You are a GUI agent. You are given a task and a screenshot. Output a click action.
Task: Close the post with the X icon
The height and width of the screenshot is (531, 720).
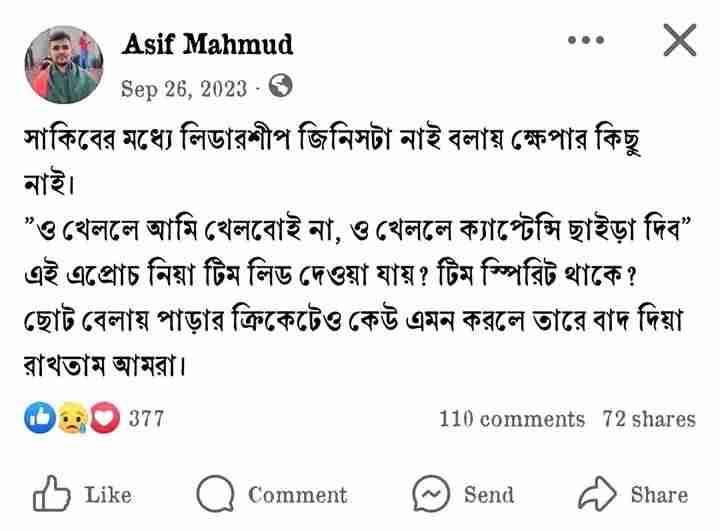coord(680,40)
